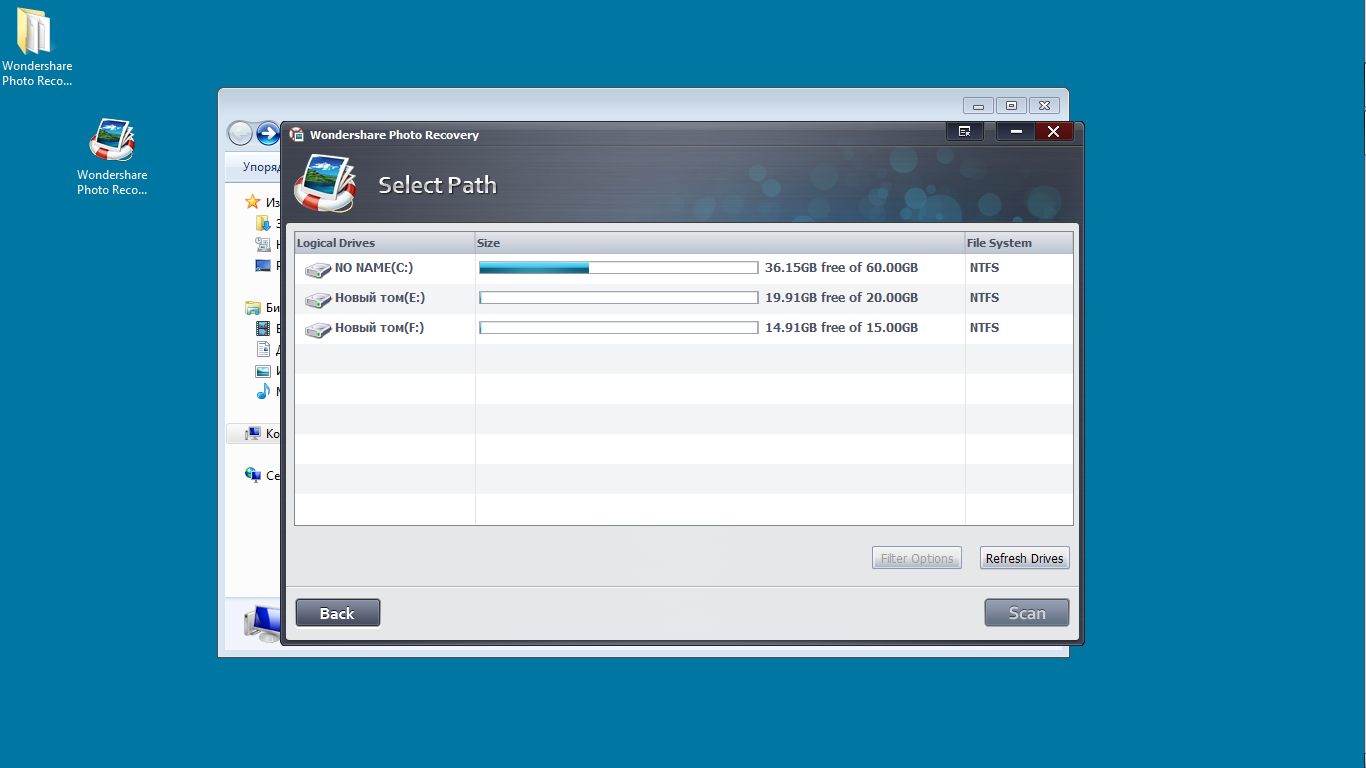Click the Videos filmstrip icon in Explorer sidebar
This screenshot has height=768, width=1366.
click(263, 328)
